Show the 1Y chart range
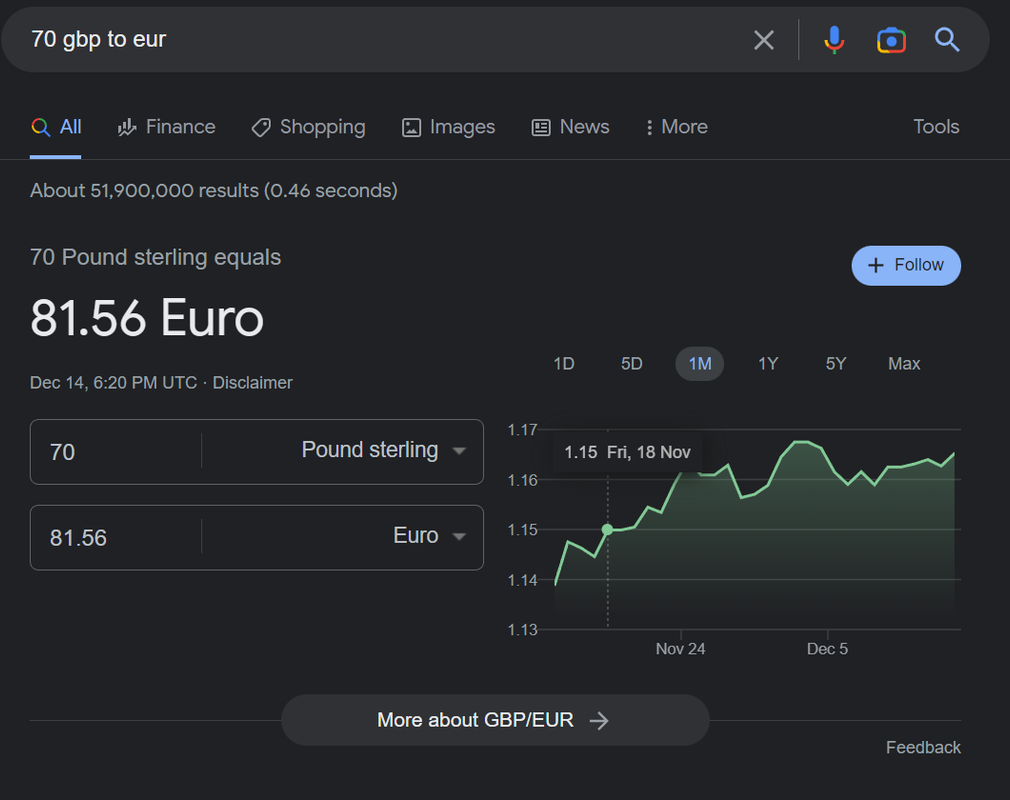The width and height of the screenshot is (1010, 800). pyautogui.click(x=768, y=364)
